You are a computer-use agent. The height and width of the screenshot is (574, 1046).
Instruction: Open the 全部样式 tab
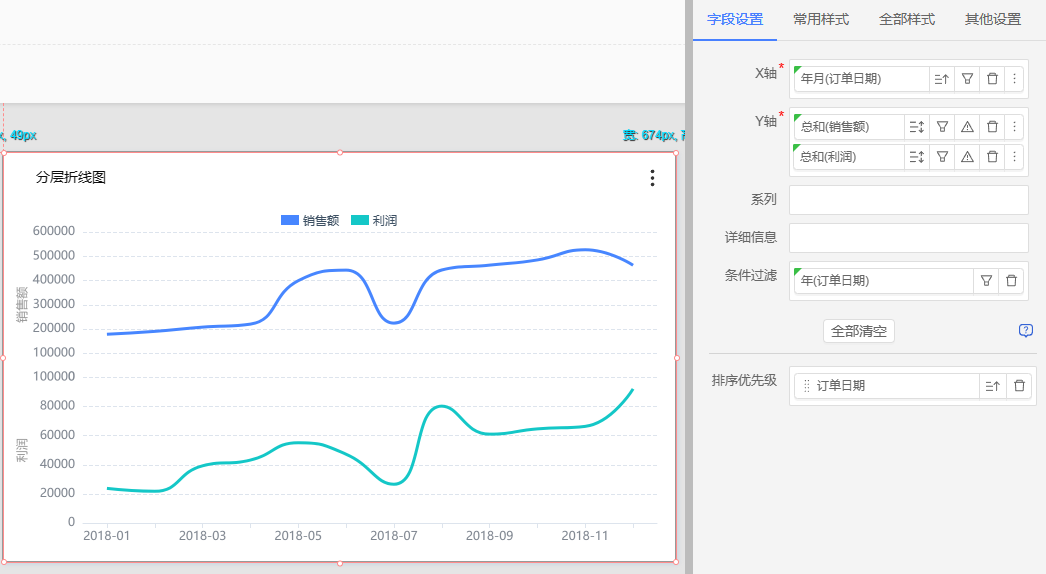tap(906, 19)
